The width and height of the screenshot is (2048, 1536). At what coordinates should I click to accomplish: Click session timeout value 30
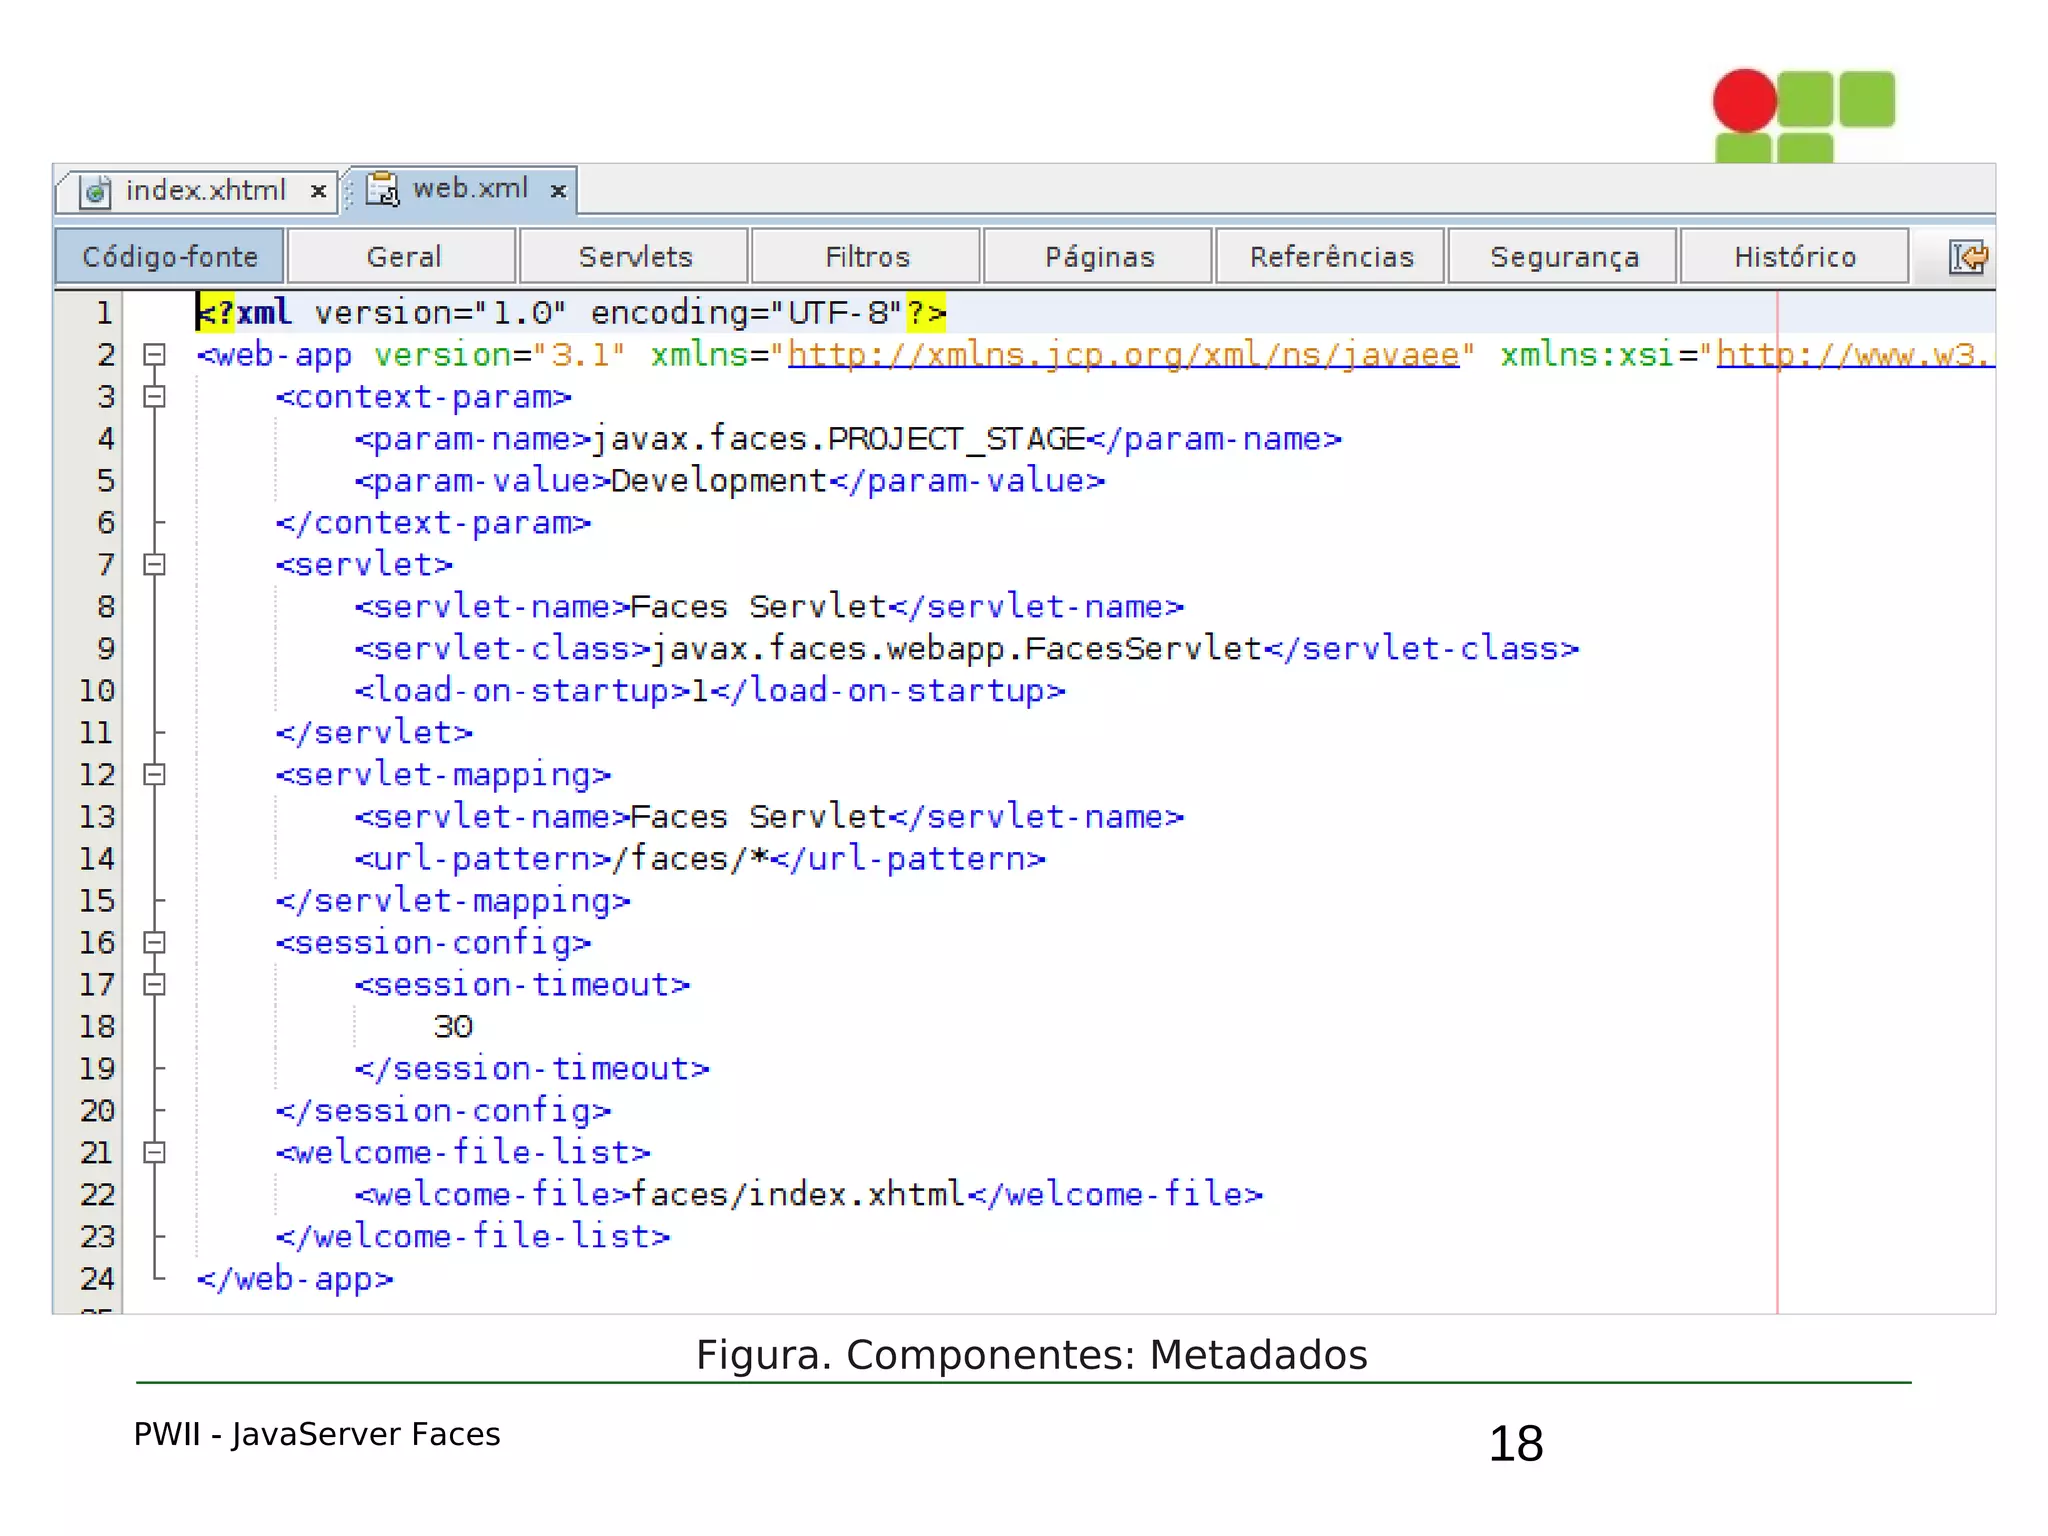453,1027
